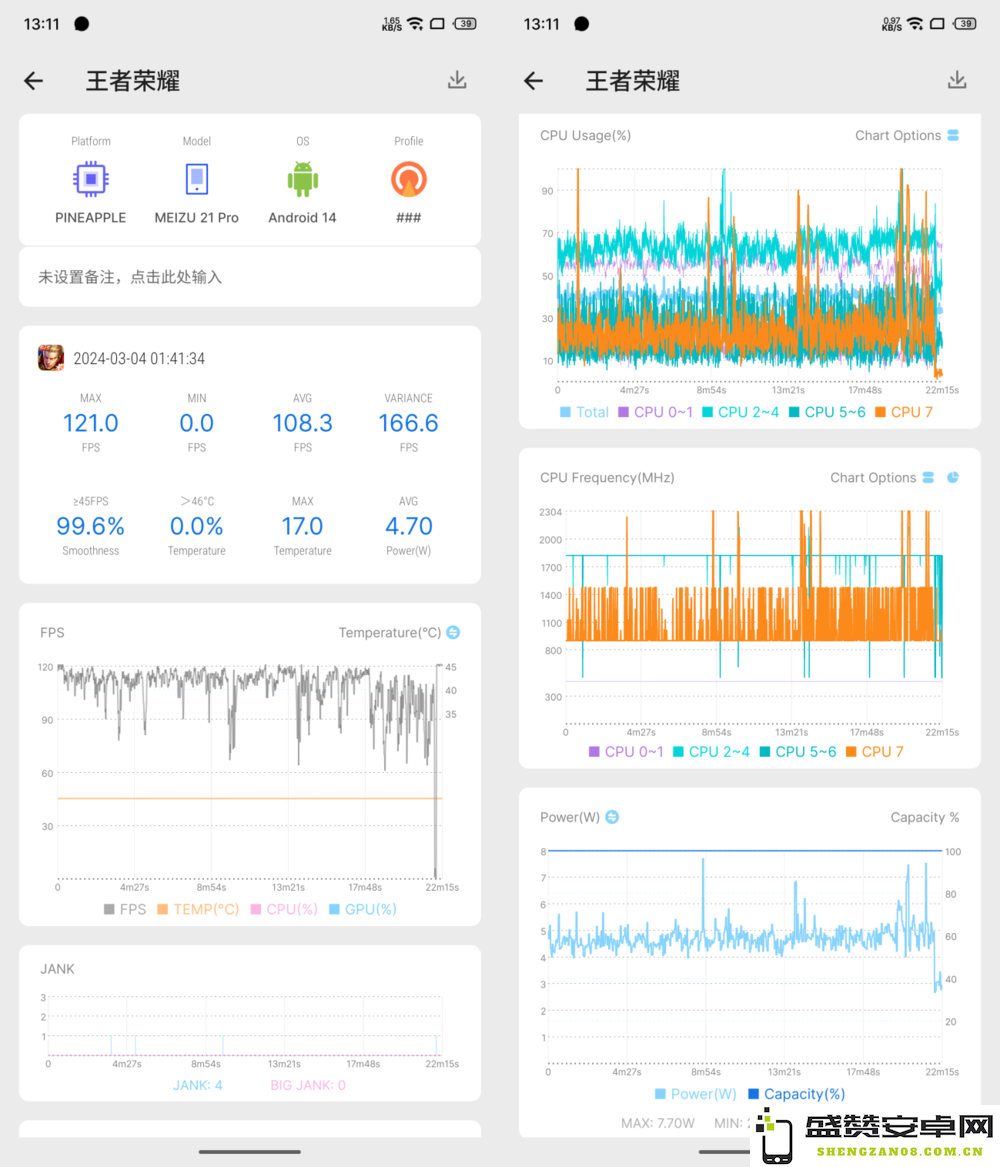Toggle CPU 0~1 legend in CPU Usage chart
Screen dimensions: 1000x1167
[x=656, y=412]
